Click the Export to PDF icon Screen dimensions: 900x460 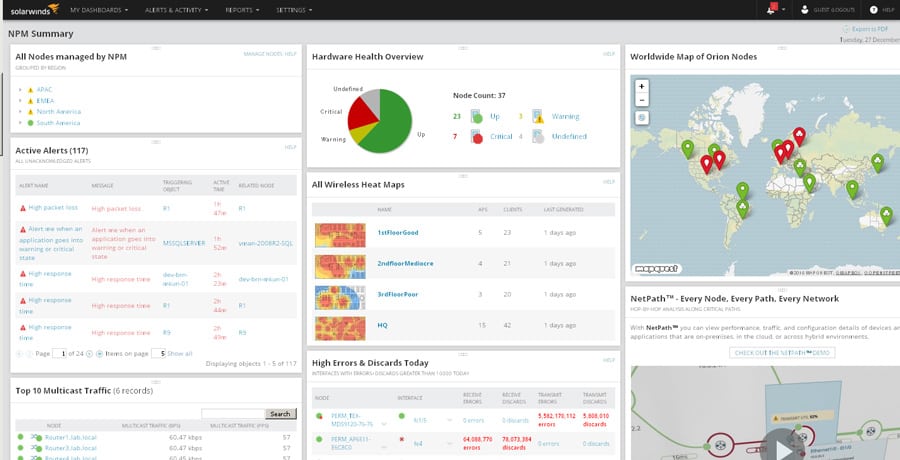[x=845, y=29]
